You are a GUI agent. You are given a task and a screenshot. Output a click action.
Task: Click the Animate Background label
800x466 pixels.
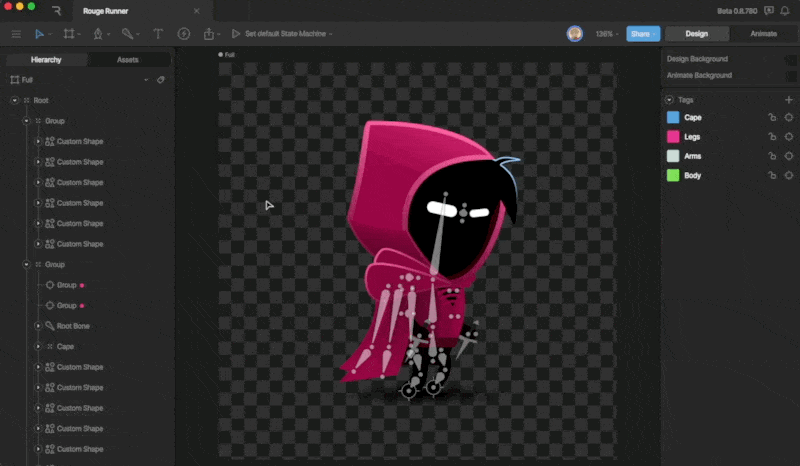click(699, 76)
